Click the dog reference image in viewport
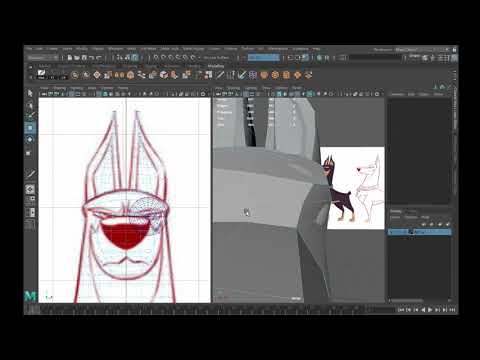 [x=352, y=188]
